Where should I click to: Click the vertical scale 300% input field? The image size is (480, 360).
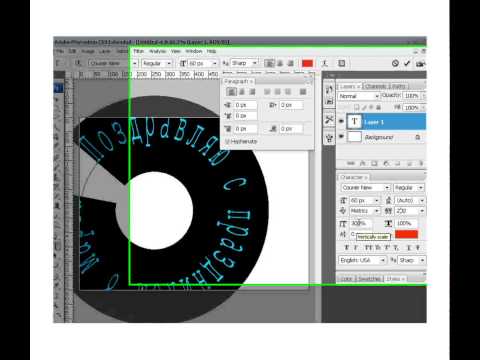coord(361,223)
